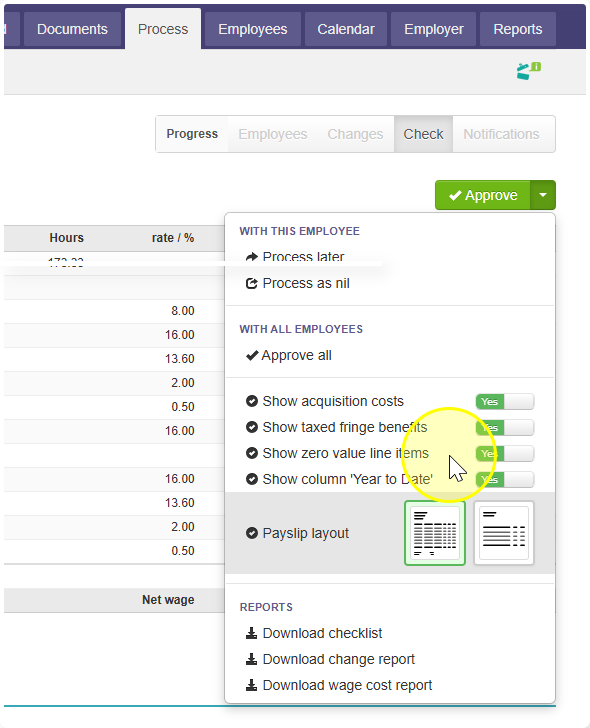This screenshot has height=728, width=590.
Task: Click download icon beside Download change report
Action: (x=251, y=659)
